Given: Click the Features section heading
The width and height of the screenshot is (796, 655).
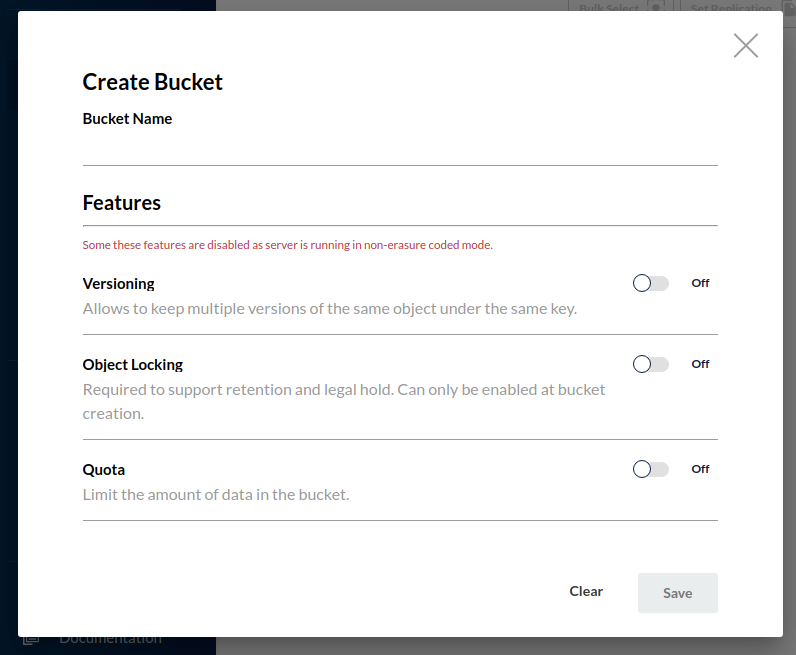Looking at the screenshot, I should click(x=121, y=203).
